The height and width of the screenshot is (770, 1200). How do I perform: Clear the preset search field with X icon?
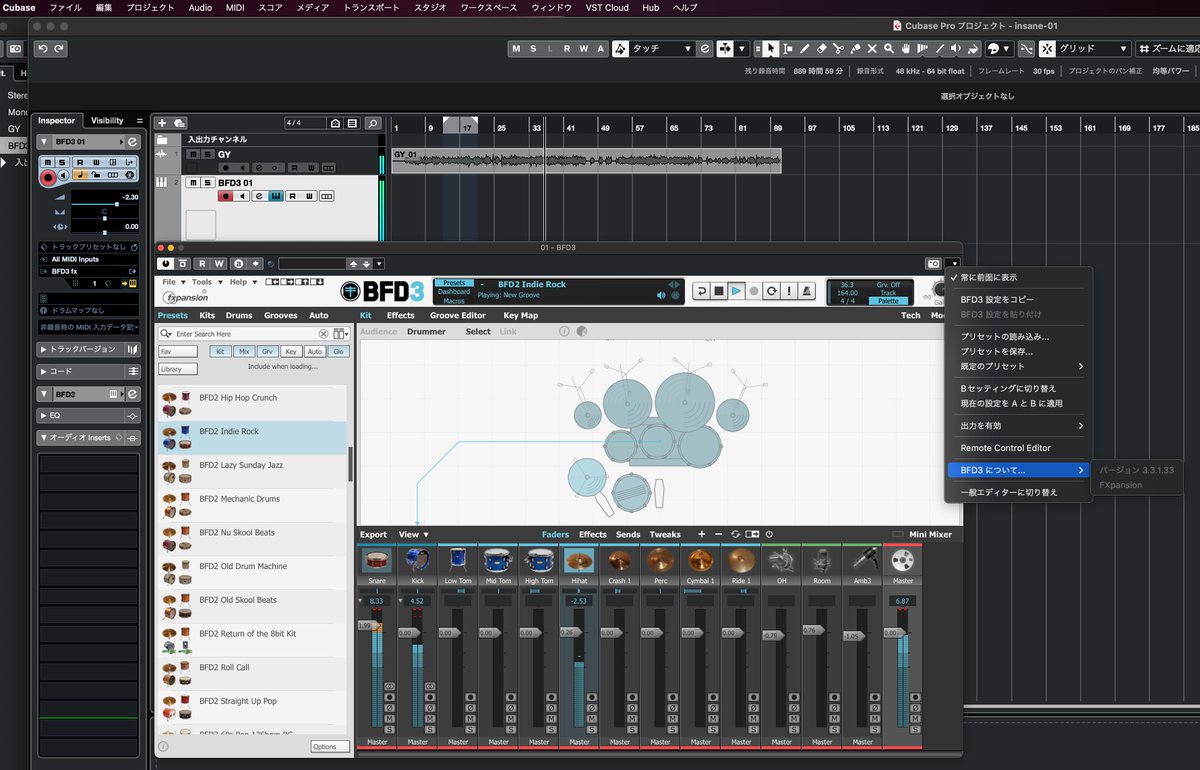click(x=323, y=334)
